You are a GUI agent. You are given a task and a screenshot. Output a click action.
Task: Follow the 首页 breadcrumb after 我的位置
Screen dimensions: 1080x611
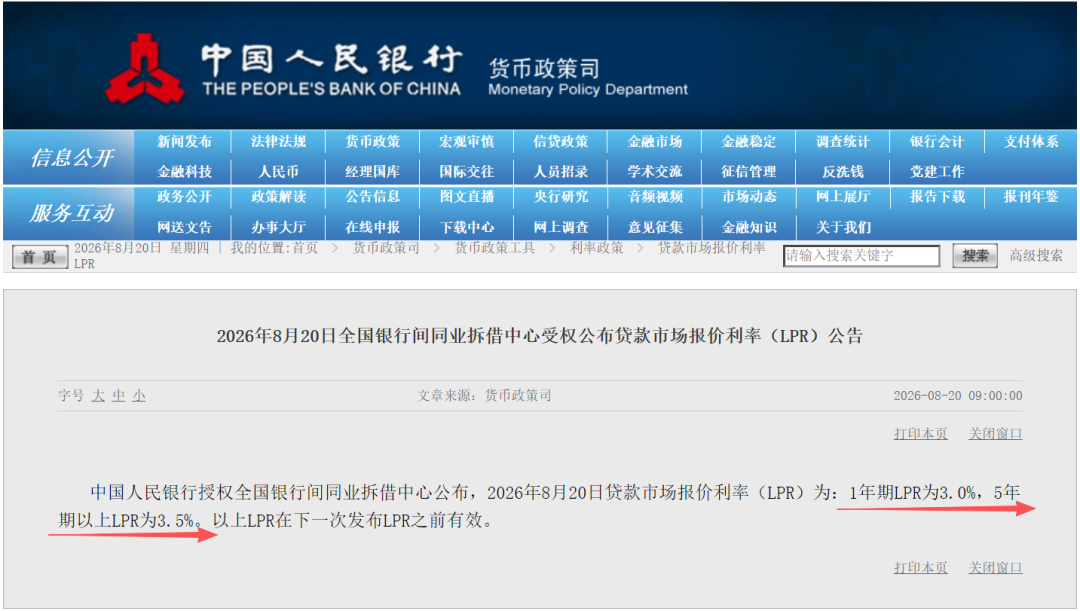tap(305, 248)
